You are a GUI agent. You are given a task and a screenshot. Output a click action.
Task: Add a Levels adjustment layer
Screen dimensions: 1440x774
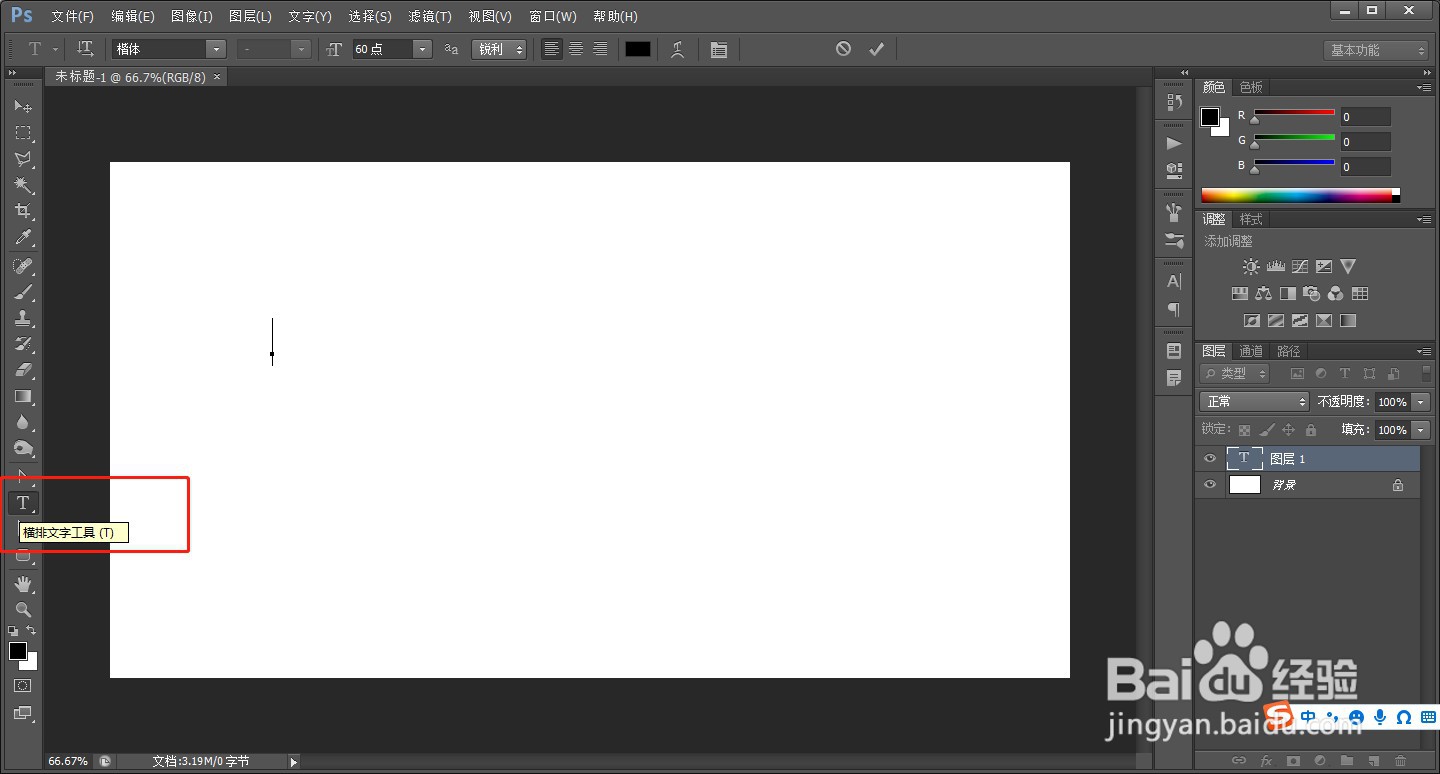click(1275, 267)
